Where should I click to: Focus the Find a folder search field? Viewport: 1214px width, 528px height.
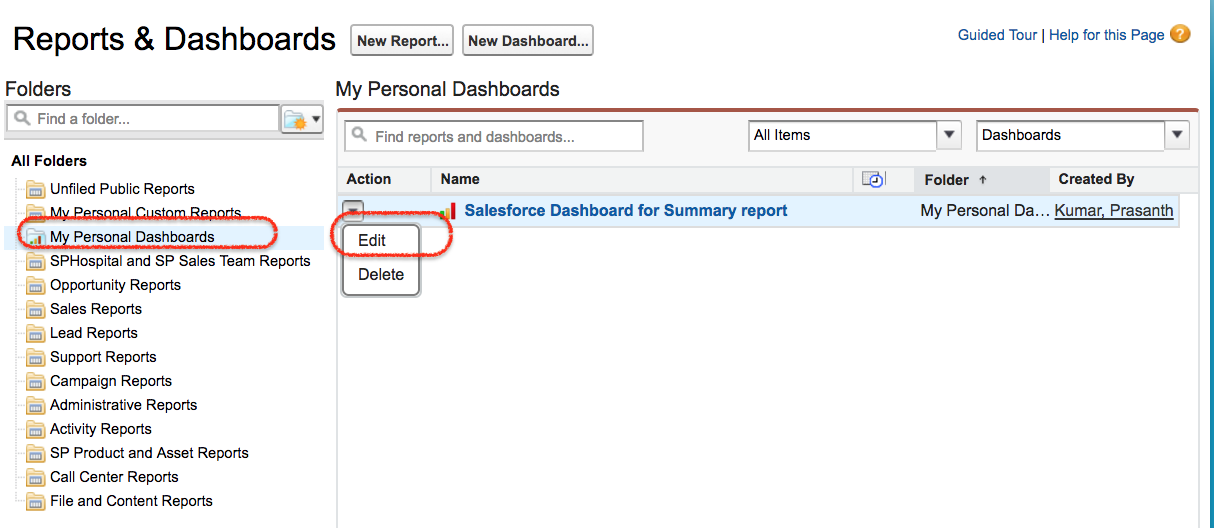pyautogui.click(x=142, y=119)
